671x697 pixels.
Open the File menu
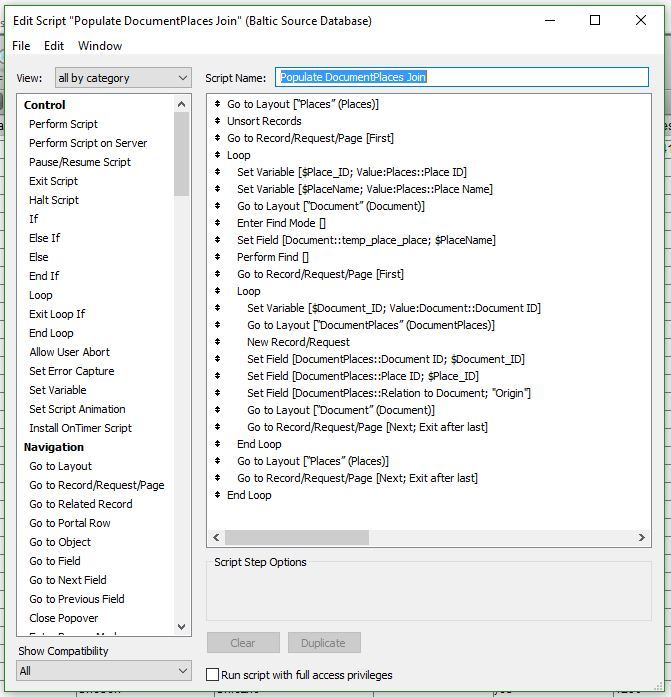pos(21,46)
